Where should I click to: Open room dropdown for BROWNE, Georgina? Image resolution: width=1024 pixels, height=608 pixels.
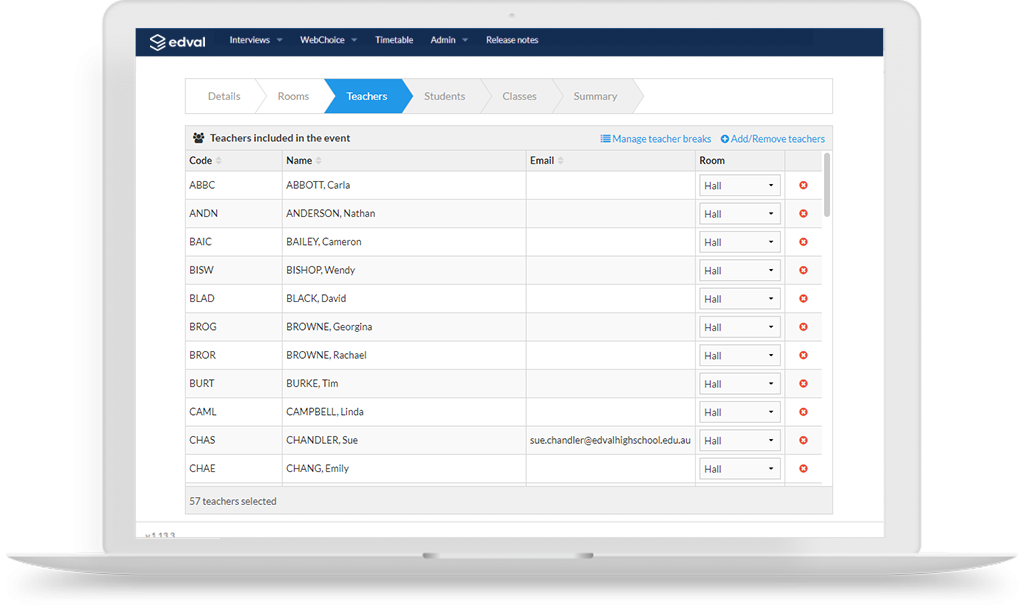click(739, 327)
